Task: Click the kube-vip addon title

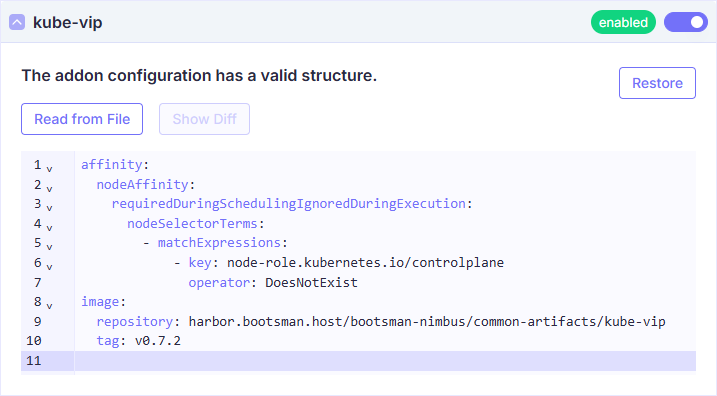Action: click(68, 22)
